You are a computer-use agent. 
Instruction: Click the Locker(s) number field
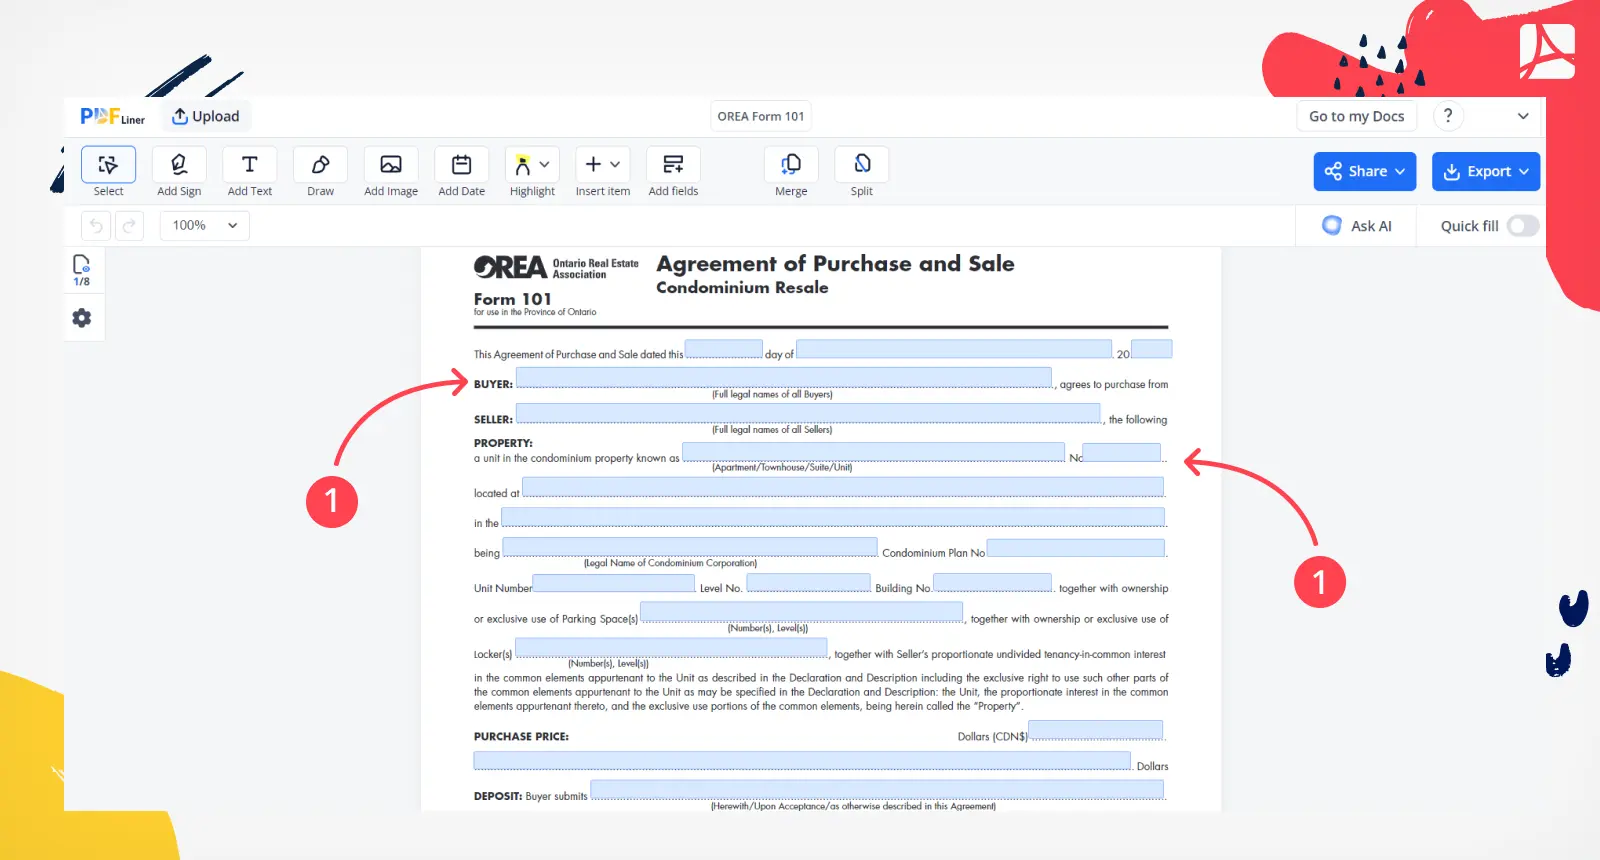[671, 648]
